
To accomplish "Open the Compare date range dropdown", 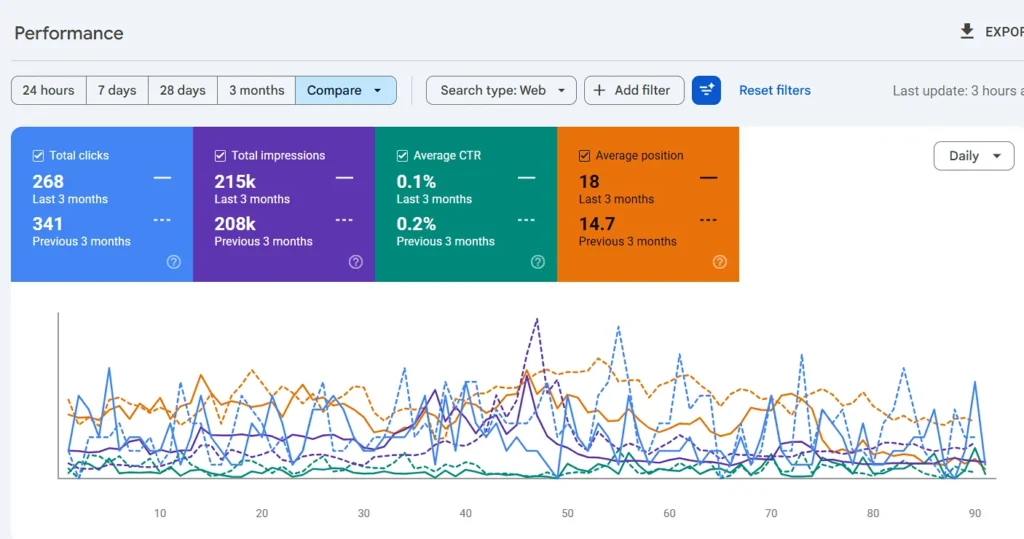I will click(x=345, y=90).
